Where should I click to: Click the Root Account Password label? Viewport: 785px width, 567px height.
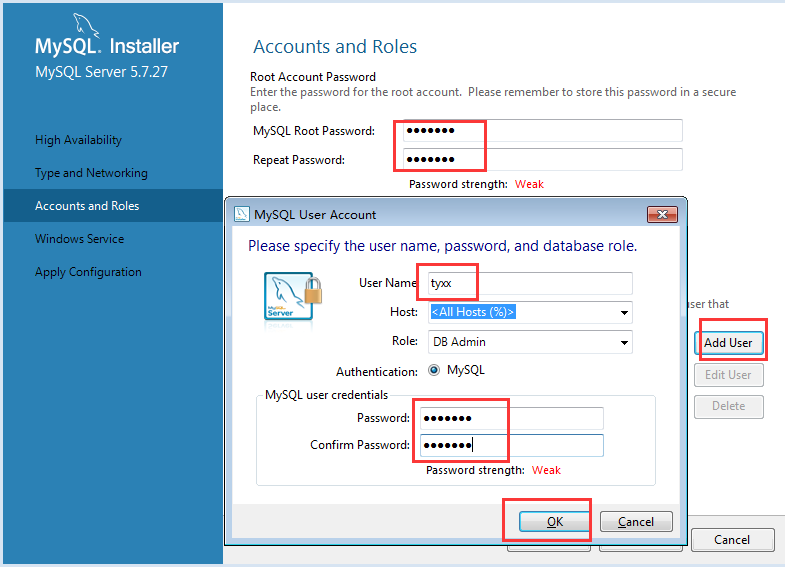point(313,77)
